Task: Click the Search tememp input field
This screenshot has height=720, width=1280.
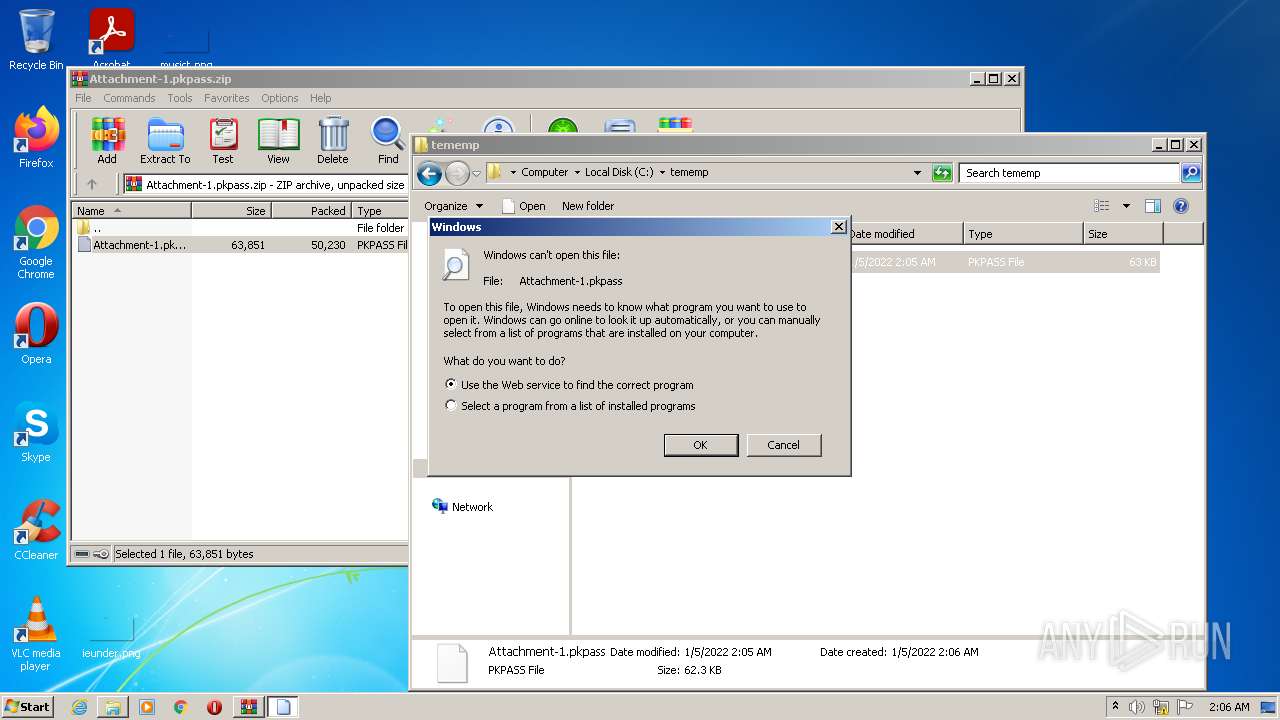Action: [x=1068, y=173]
